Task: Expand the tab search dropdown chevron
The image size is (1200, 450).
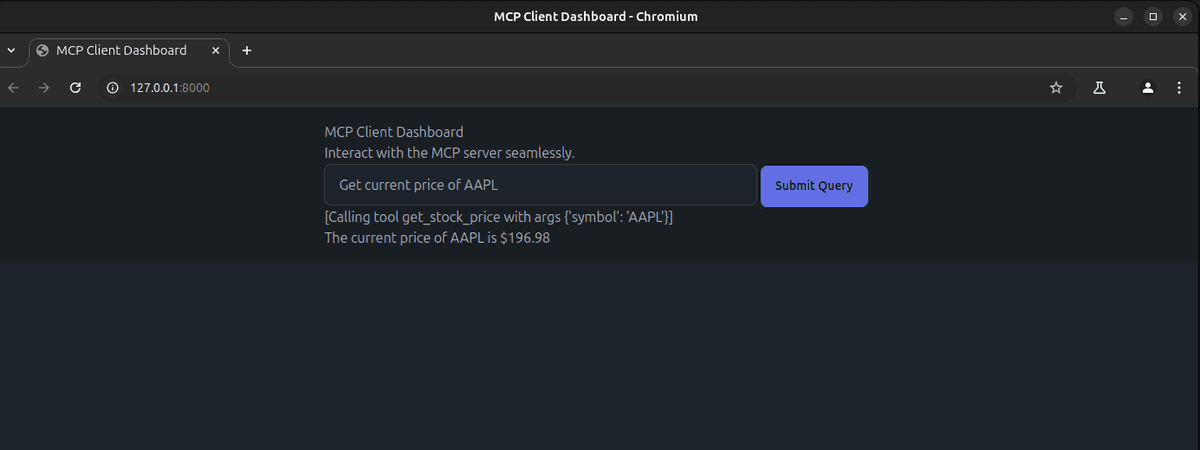Action: coord(11,50)
